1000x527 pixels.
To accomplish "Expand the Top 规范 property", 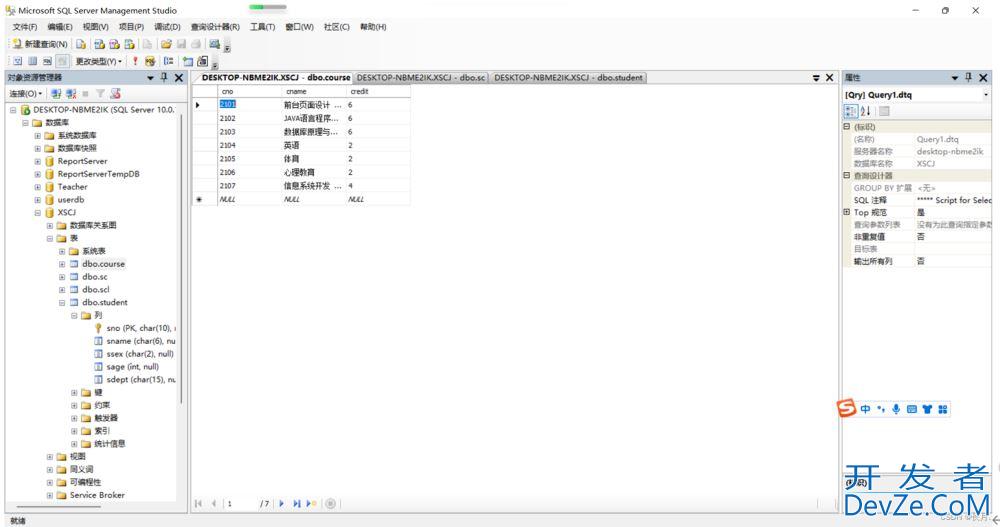I will point(846,212).
